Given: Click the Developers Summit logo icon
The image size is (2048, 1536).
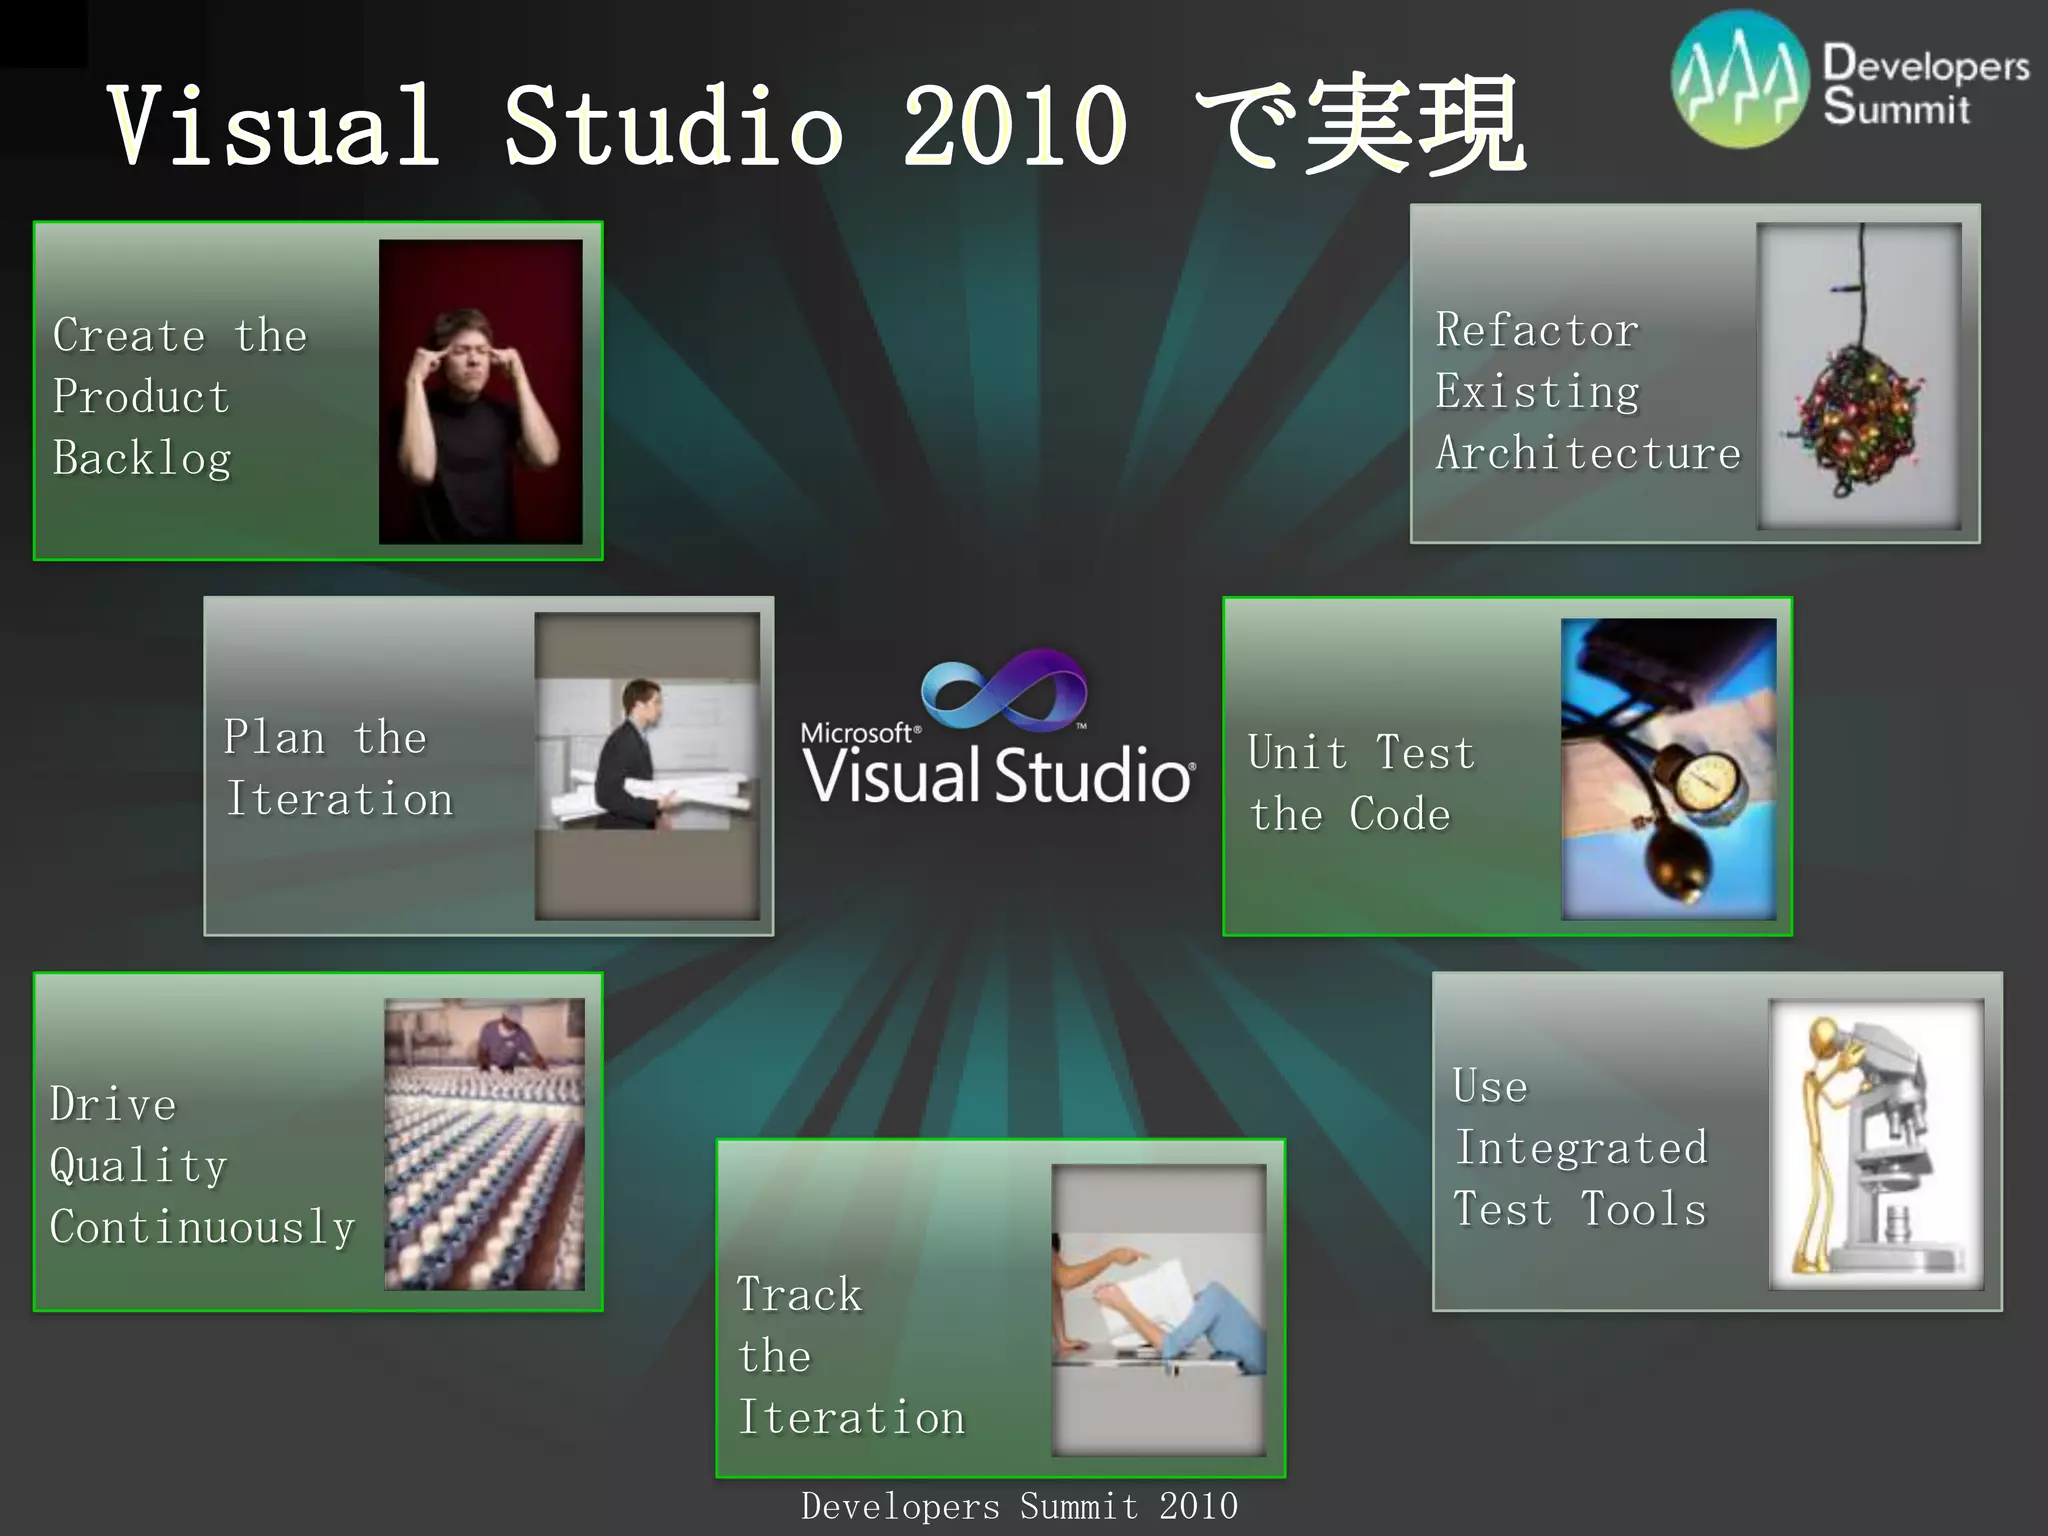Looking at the screenshot, I should point(1740,80).
